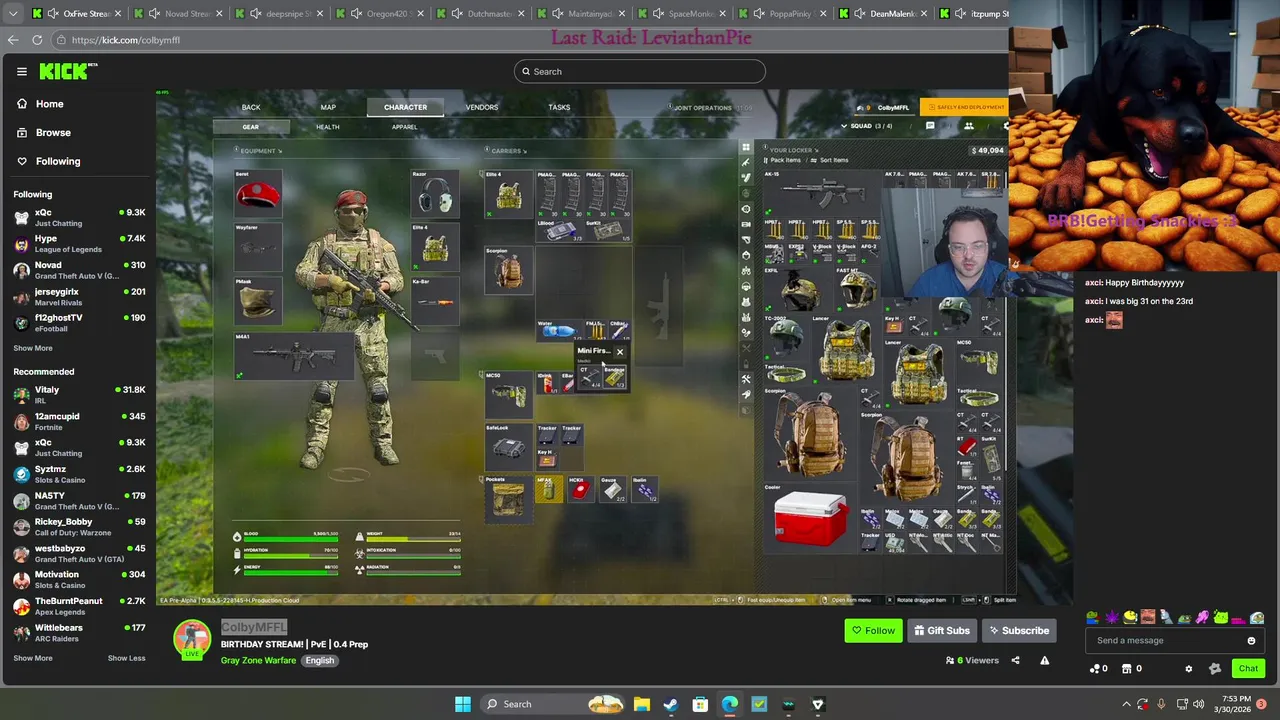Open TheBurntPeanut recommended channel
Image resolution: width=1280 pixels, height=720 pixels.
79,606
